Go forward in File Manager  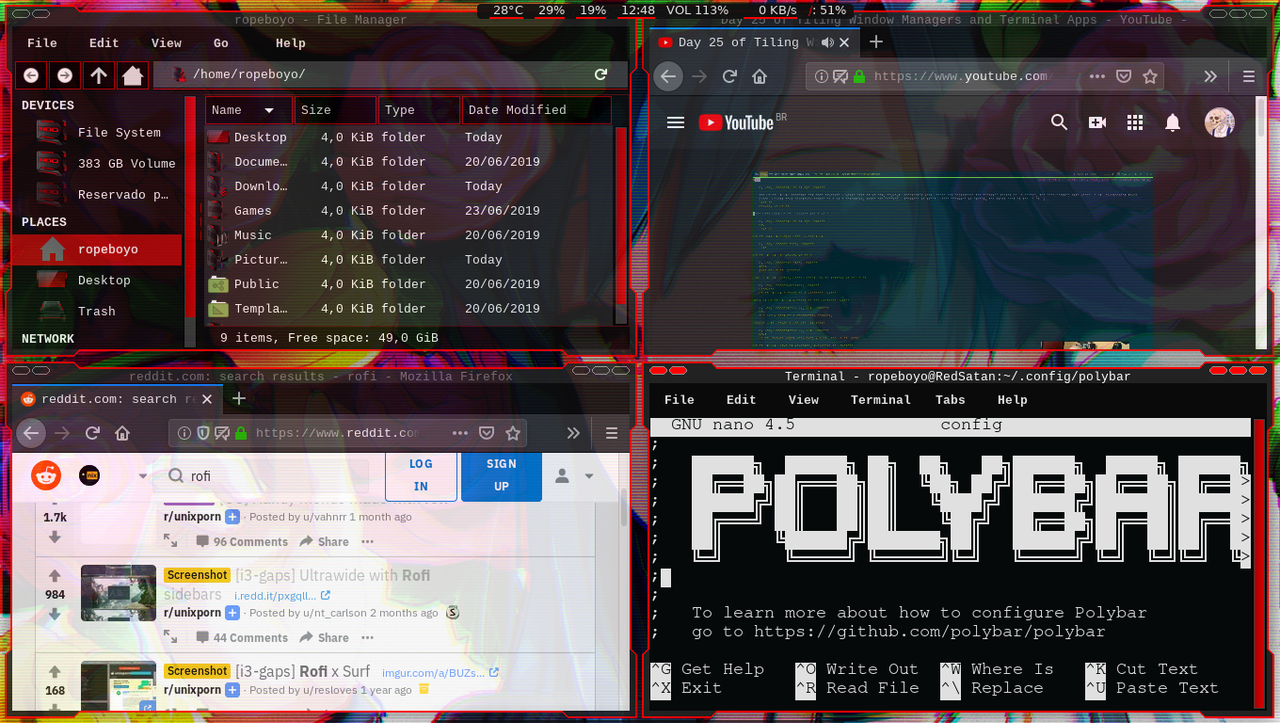[64, 75]
